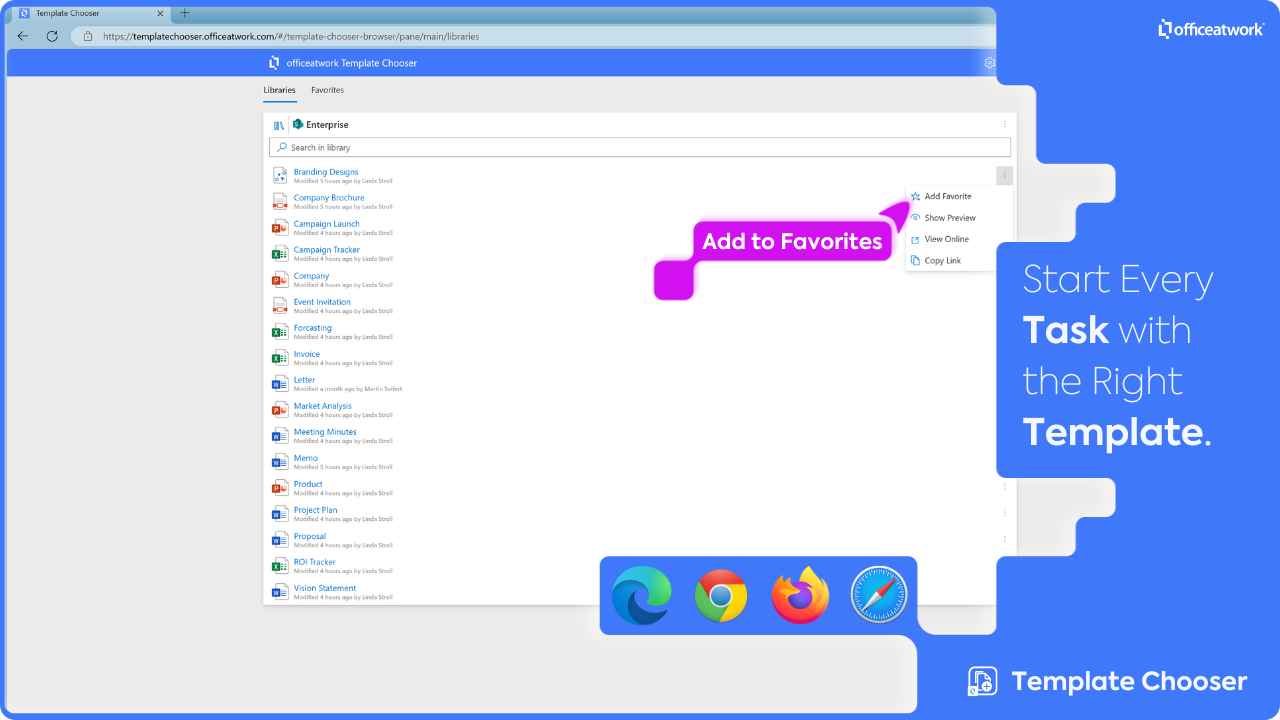Open the three-dot menu for Product
The width and height of the screenshot is (1280, 720).
click(1005, 487)
